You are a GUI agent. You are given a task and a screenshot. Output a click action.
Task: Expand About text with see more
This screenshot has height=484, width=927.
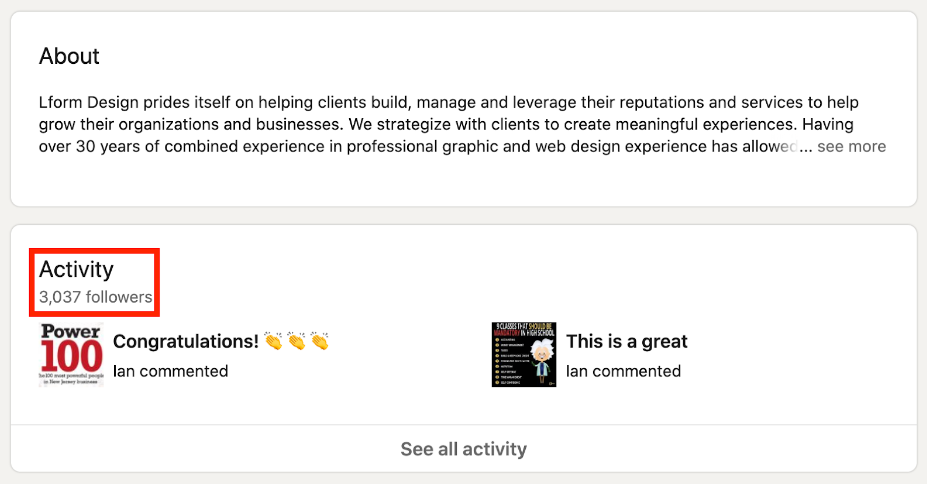click(851, 147)
